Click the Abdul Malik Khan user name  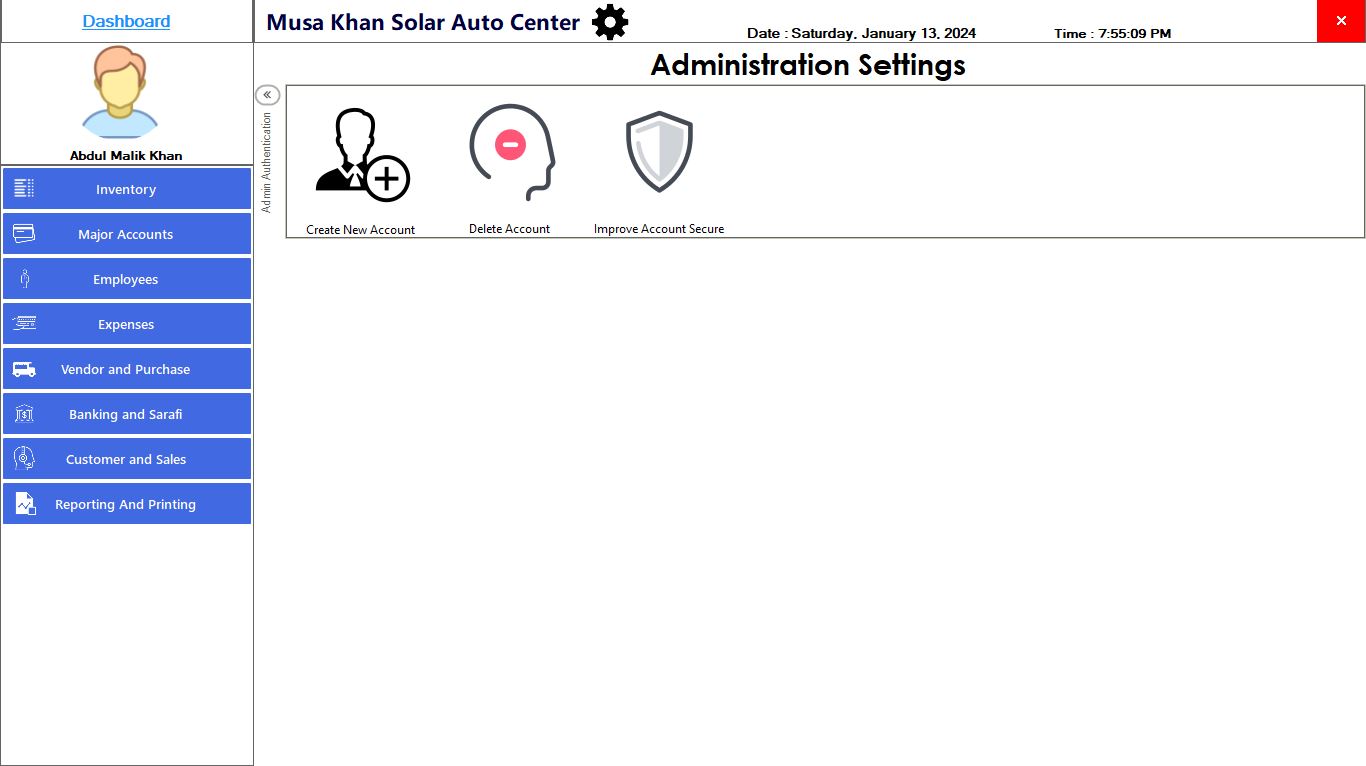(126, 155)
